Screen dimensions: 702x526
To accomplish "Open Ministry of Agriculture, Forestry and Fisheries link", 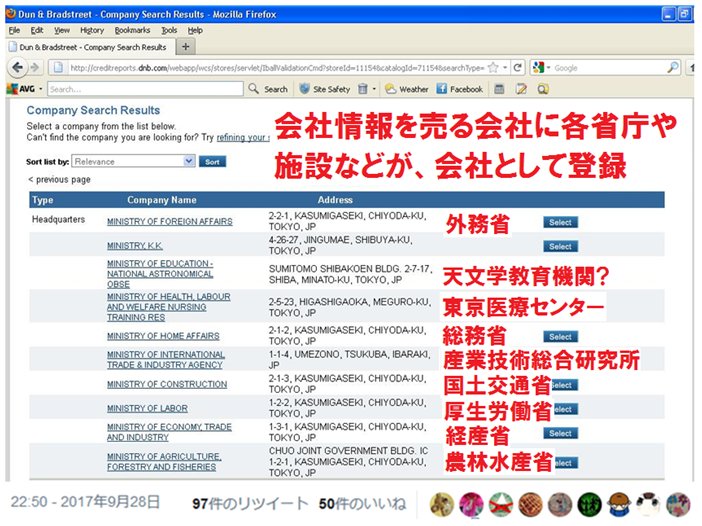I will 164,462.
